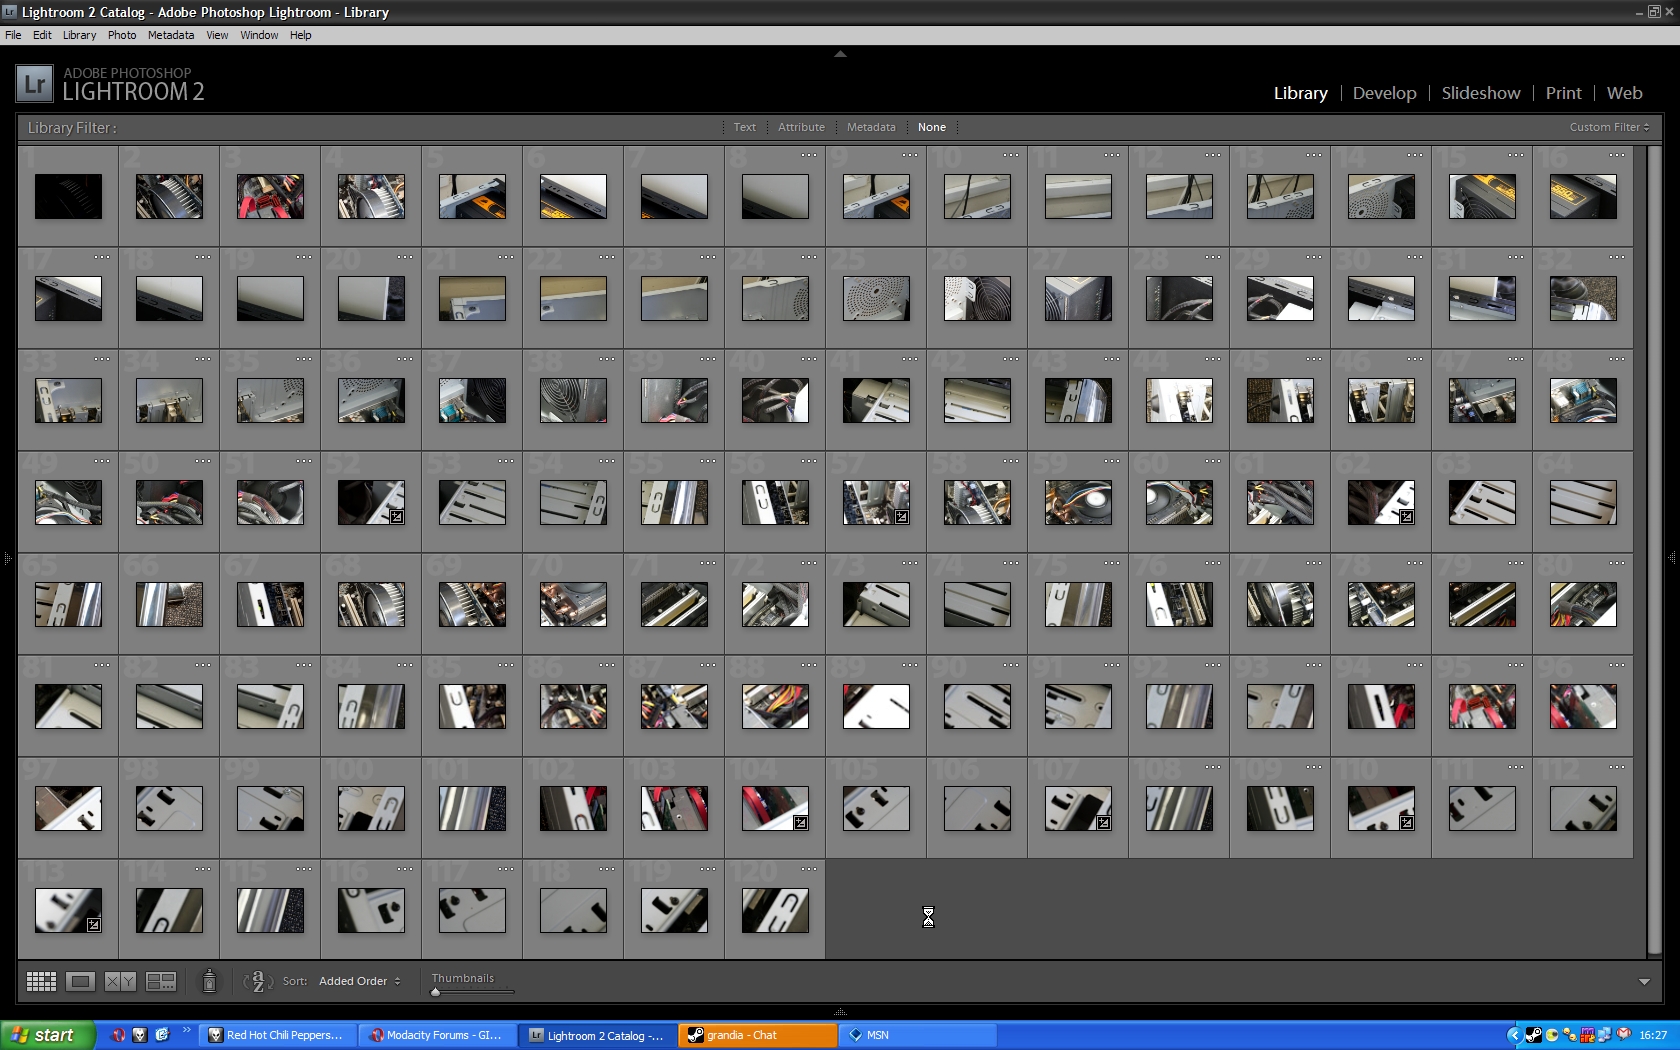Switch to Grid view
Screen dimensions: 1680x1050
coord(41,981)
